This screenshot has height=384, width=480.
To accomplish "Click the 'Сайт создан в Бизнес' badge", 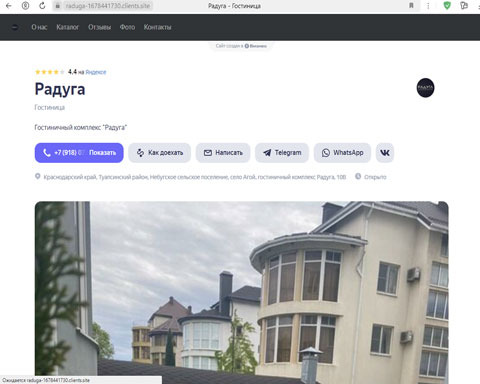I will 241,46.
